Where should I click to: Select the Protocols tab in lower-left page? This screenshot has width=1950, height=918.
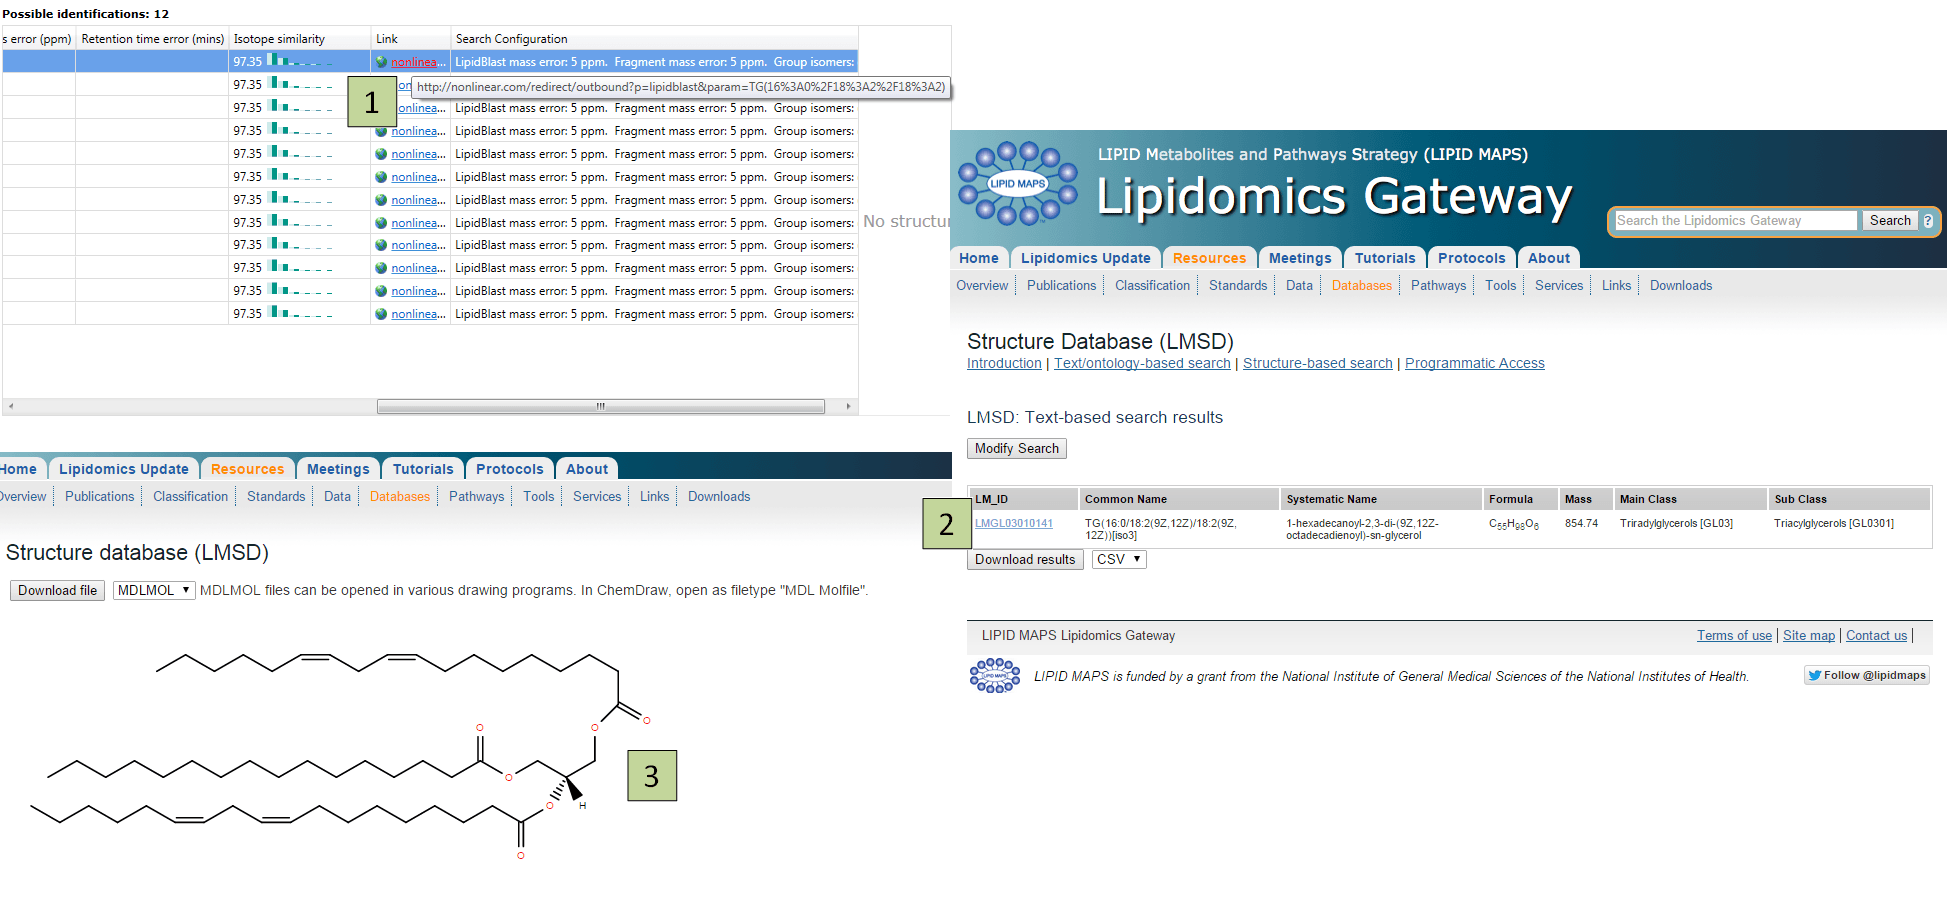(x=510, y=469)
